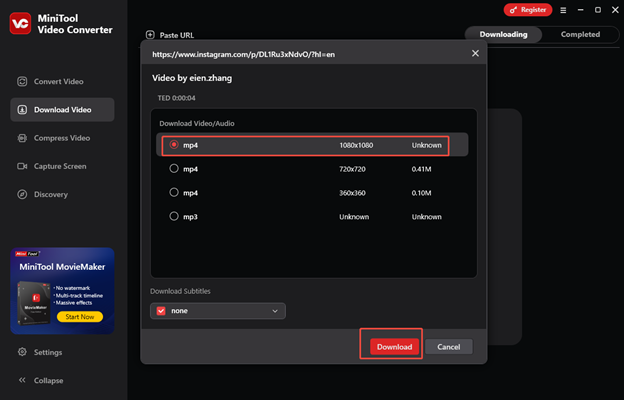Click the Convert Video sidebar icon
The image size is (624, 400).
click(x=22, y=82)
